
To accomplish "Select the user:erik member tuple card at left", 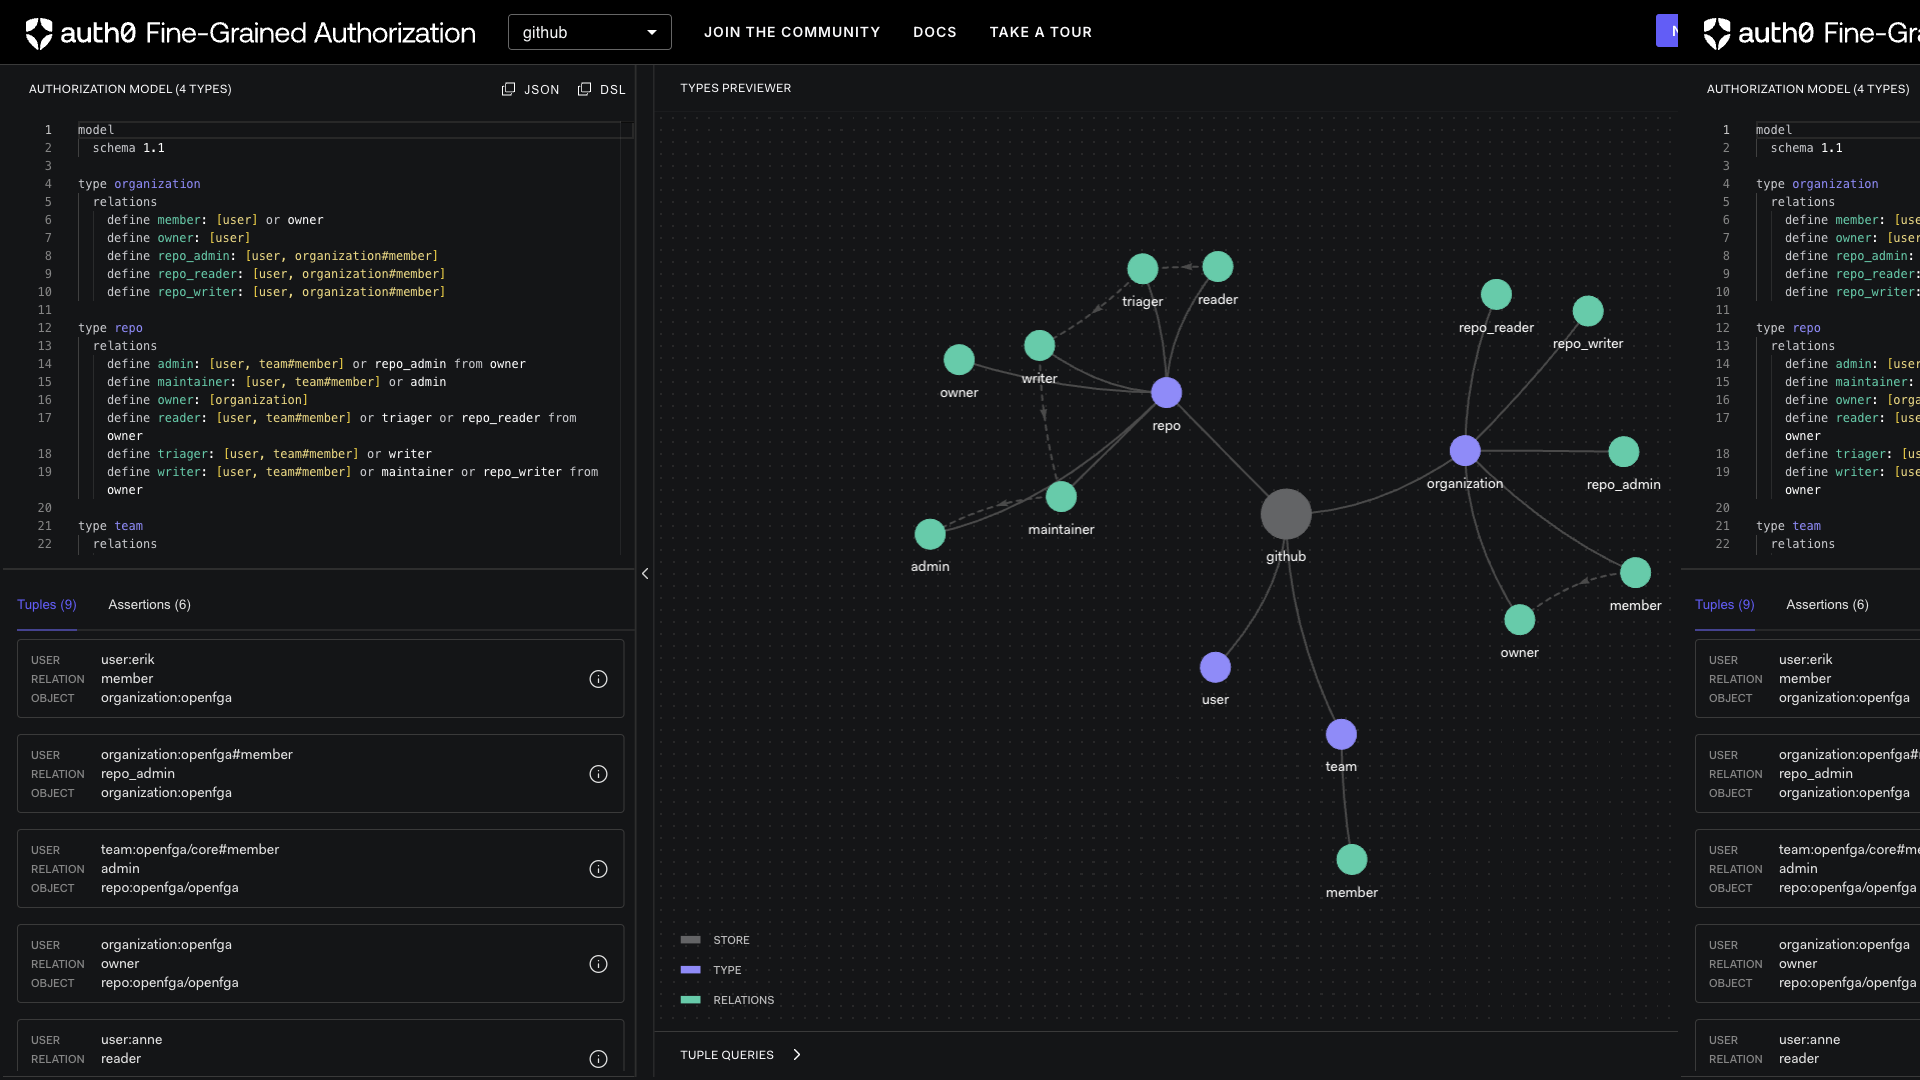I will click(320, 679).
